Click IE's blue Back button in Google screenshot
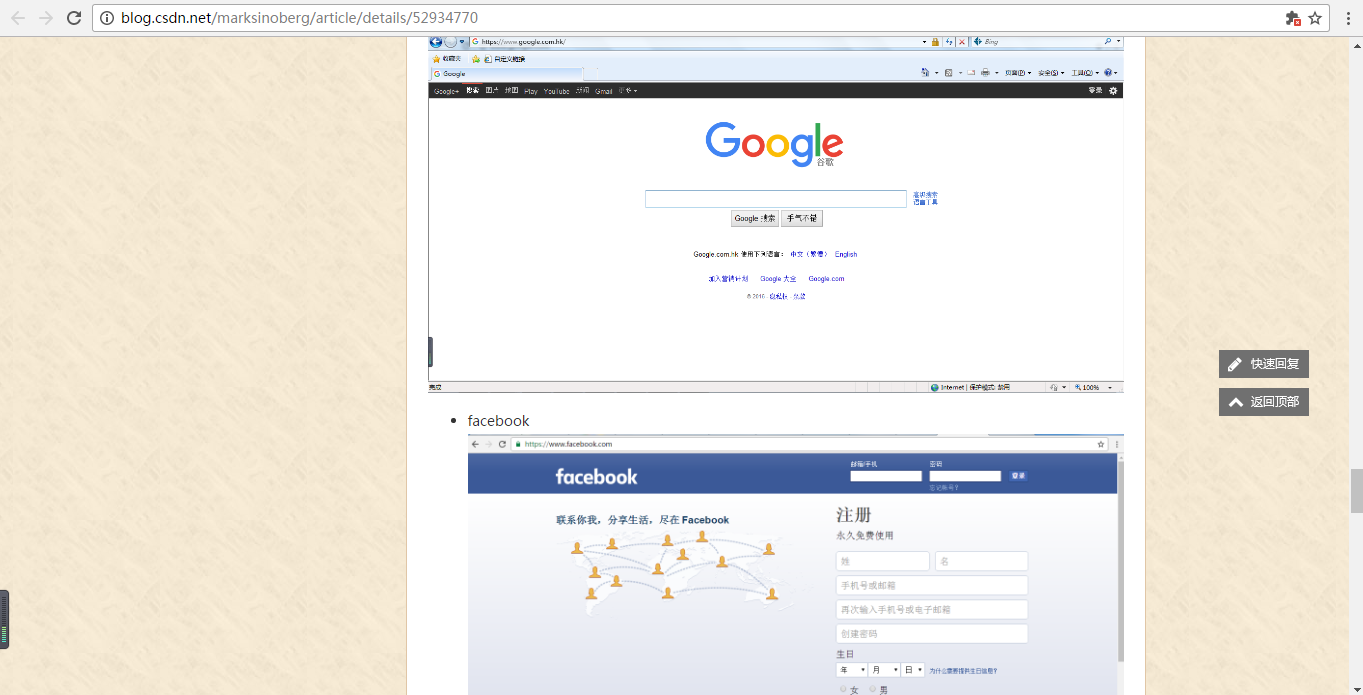The image size is (1363, 695). click(x=435, y=42)
